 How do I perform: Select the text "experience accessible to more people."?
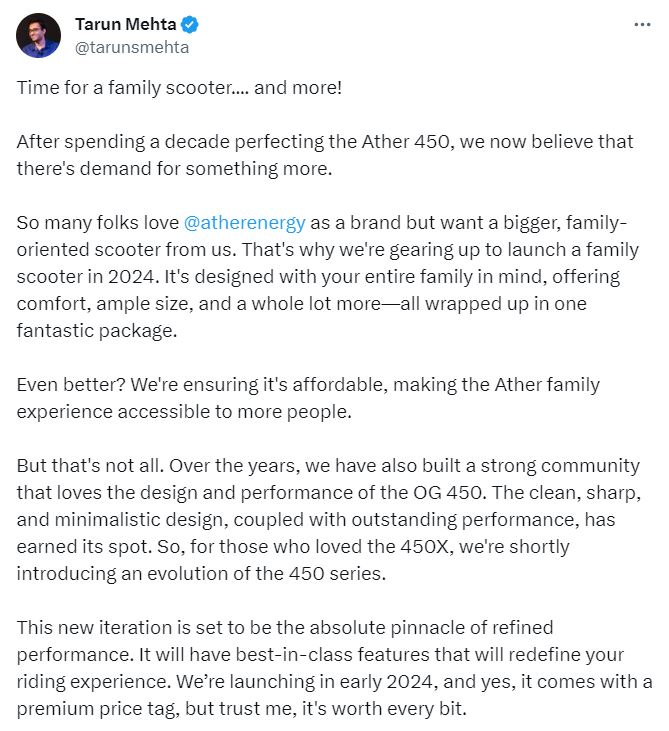(184, 412)
